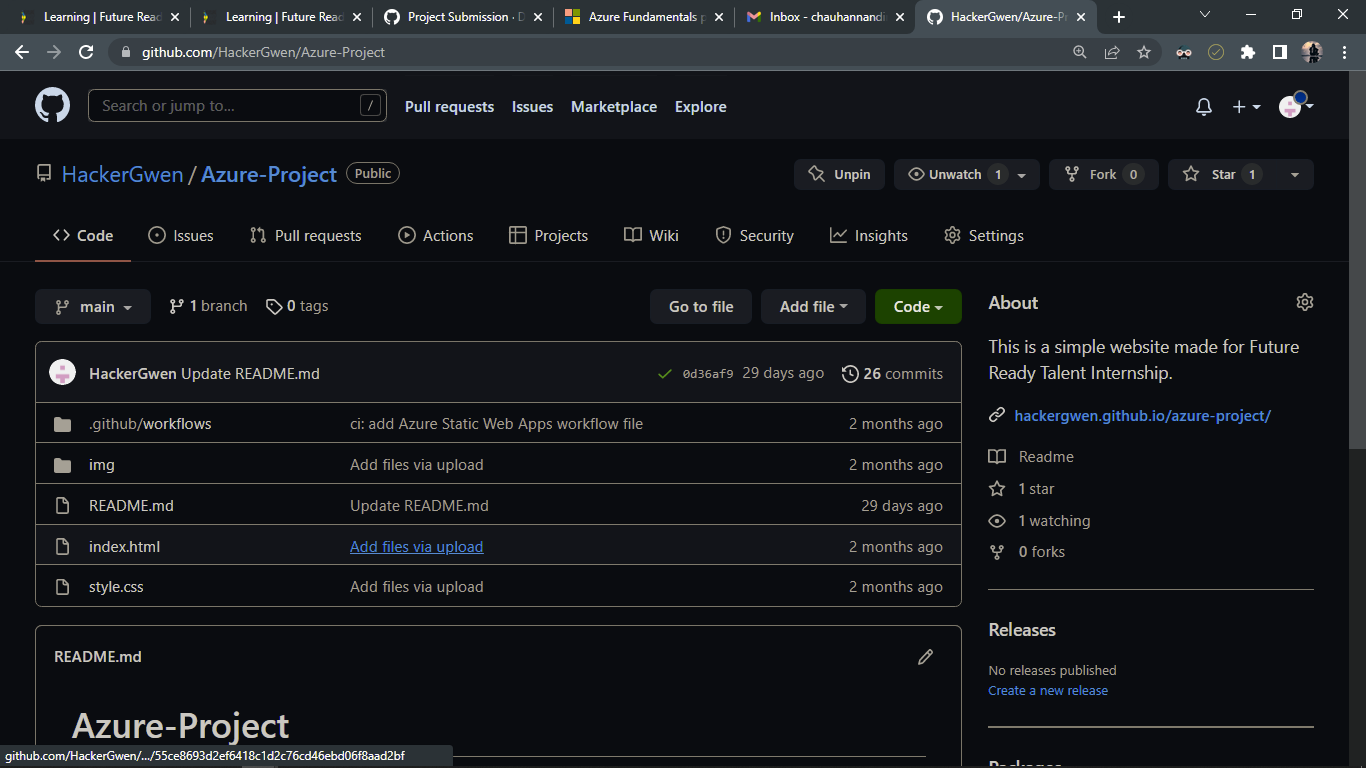Click the browser share page icon

point(1112,52)
